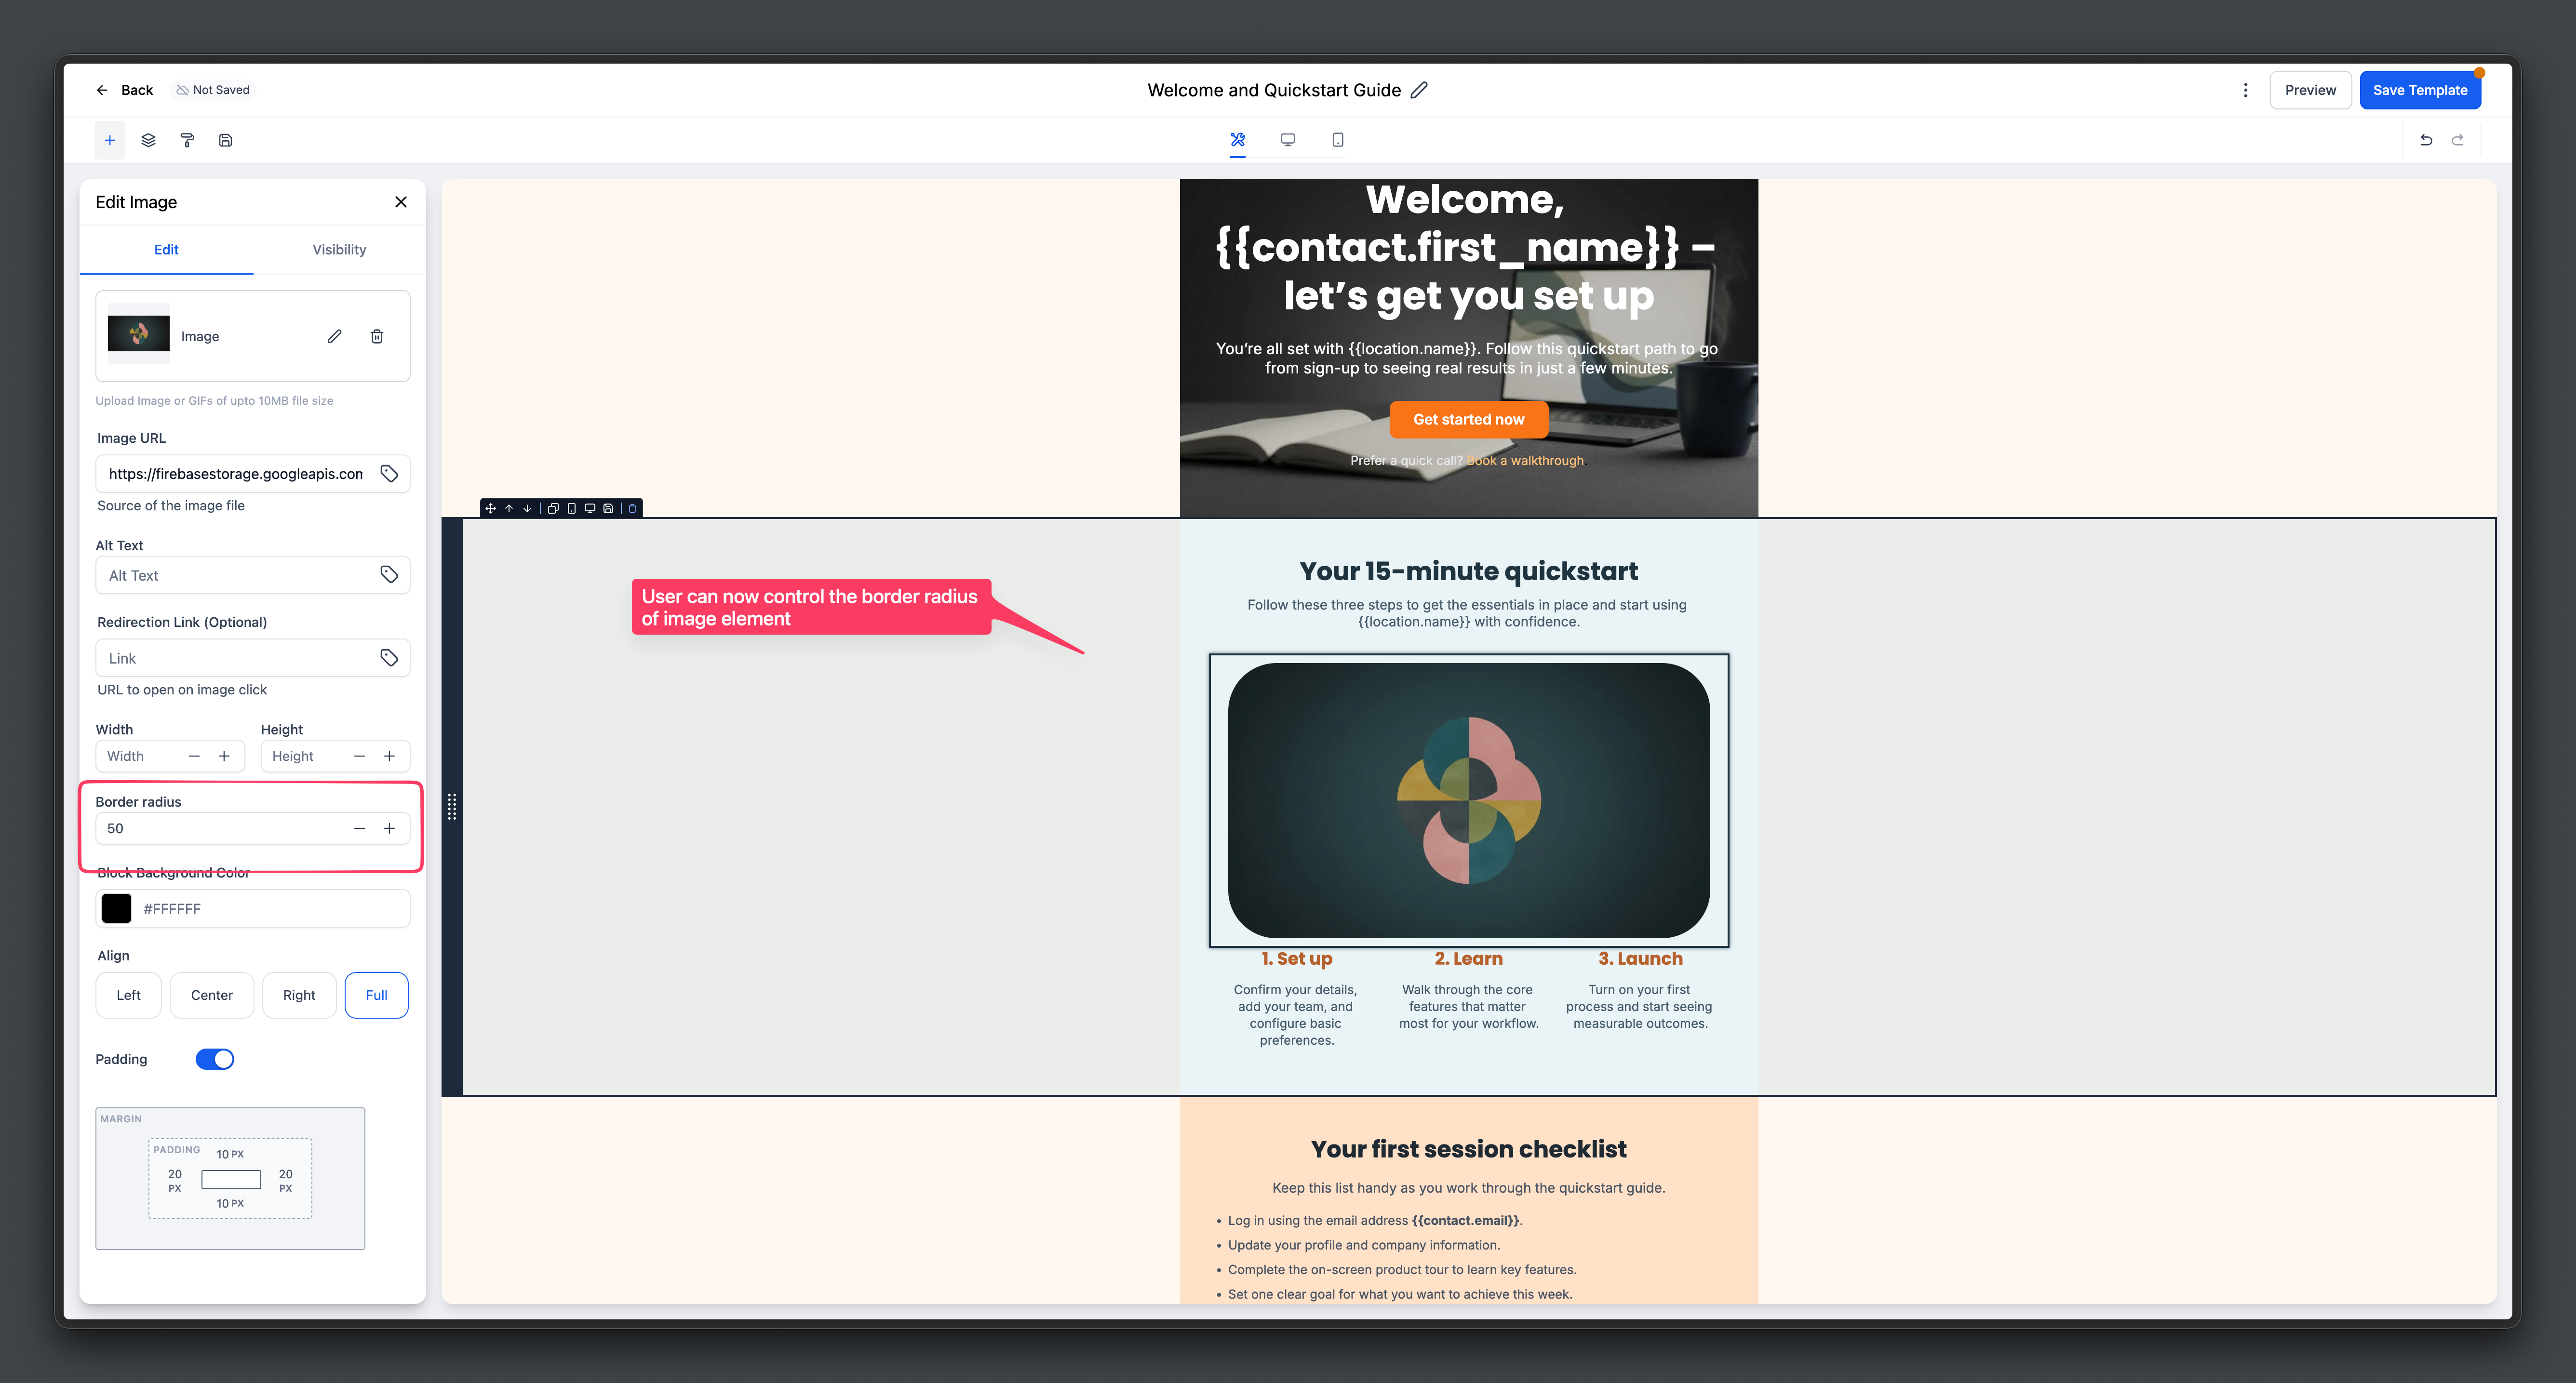Increase the image Width with plus stepper
The width and height of the screenshot is (2576, 1383).
(224, 756)
